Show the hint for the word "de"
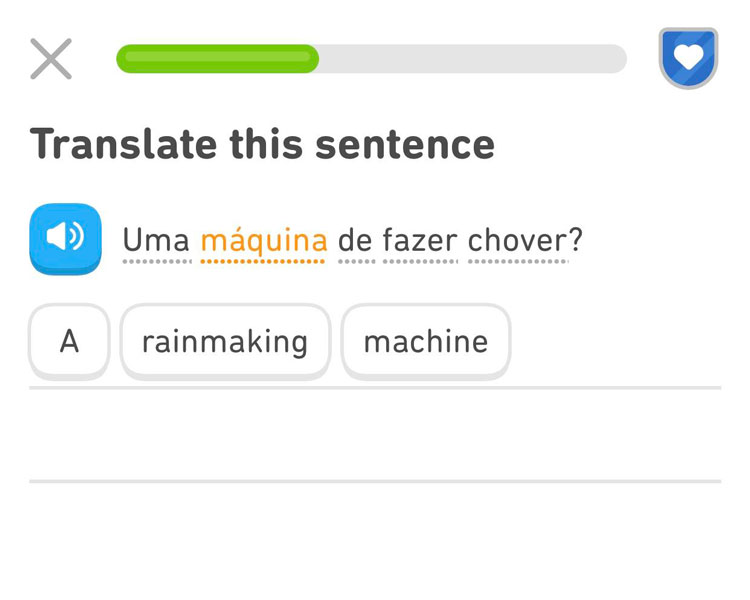The height and width of the screenshot is (600, 750). [355, 241]
